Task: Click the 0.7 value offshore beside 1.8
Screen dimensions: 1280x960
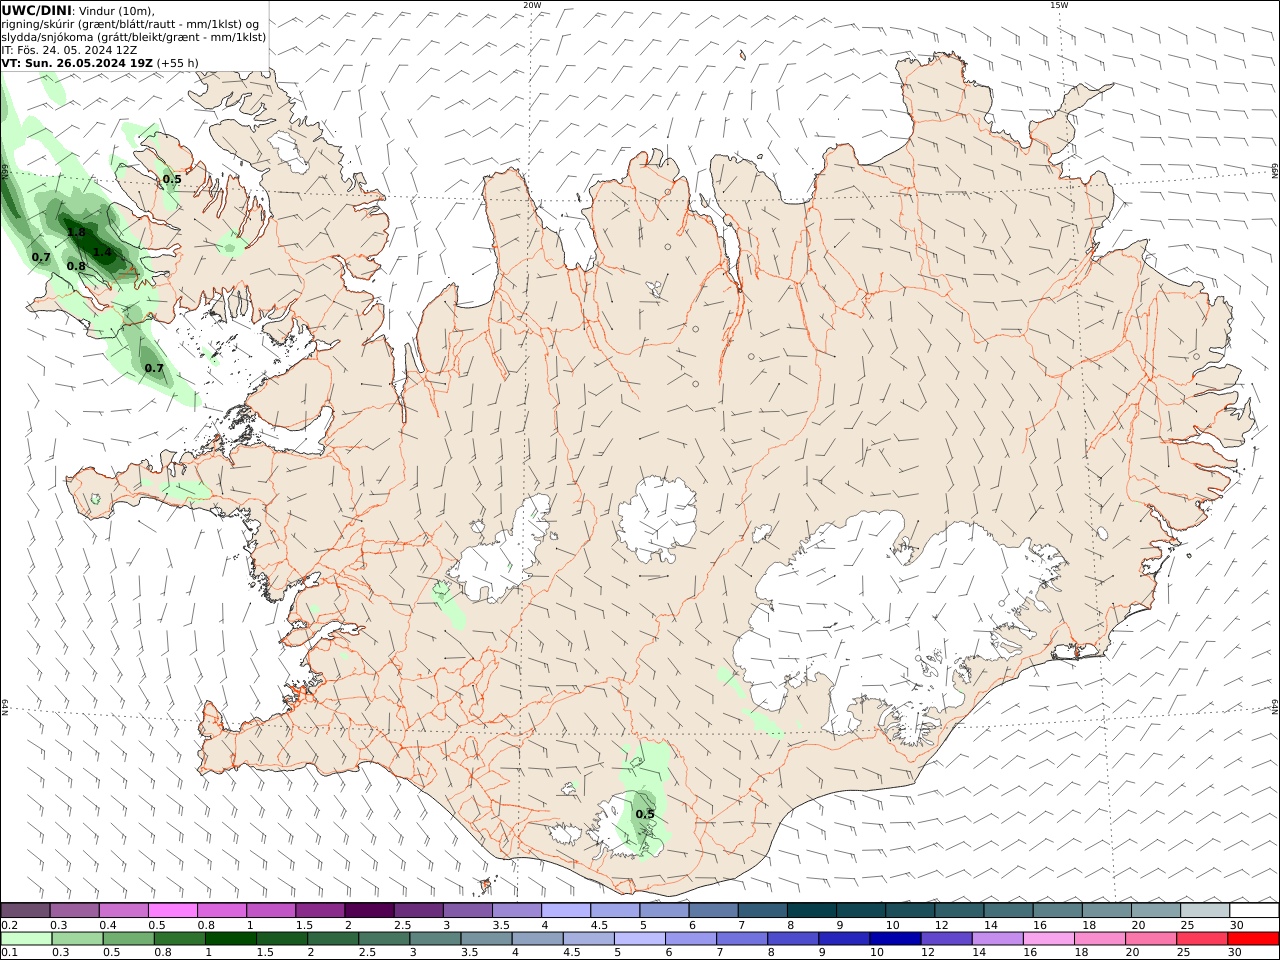Action: (41, 257)
